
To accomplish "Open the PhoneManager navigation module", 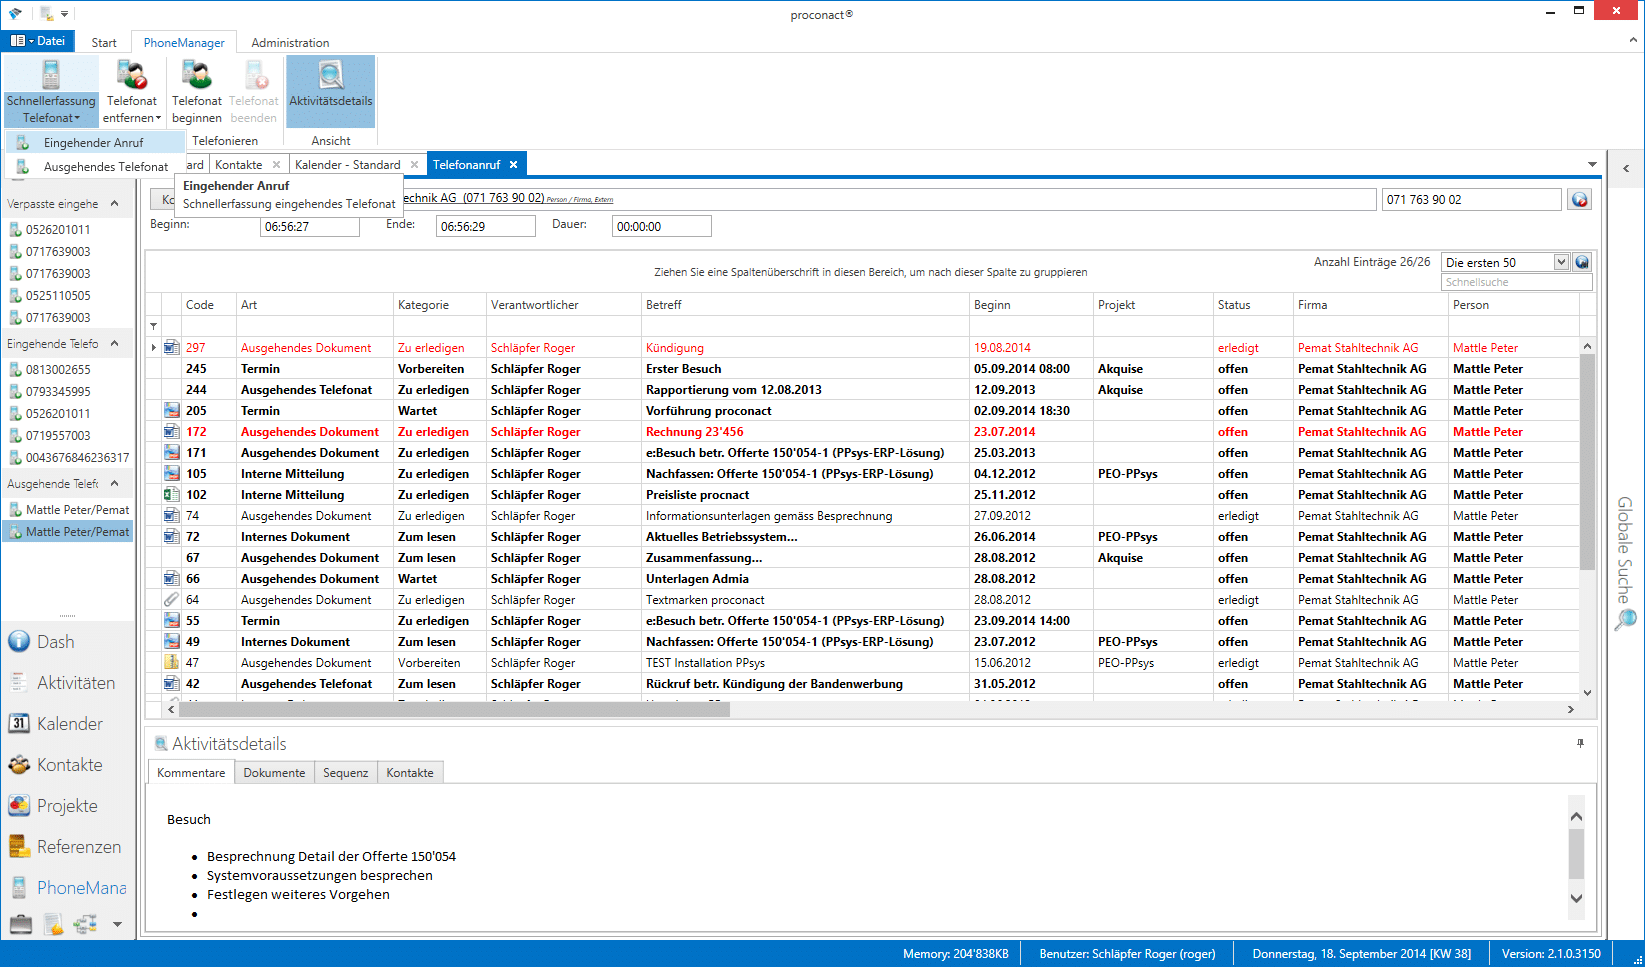I will click(x=67, y=888).
